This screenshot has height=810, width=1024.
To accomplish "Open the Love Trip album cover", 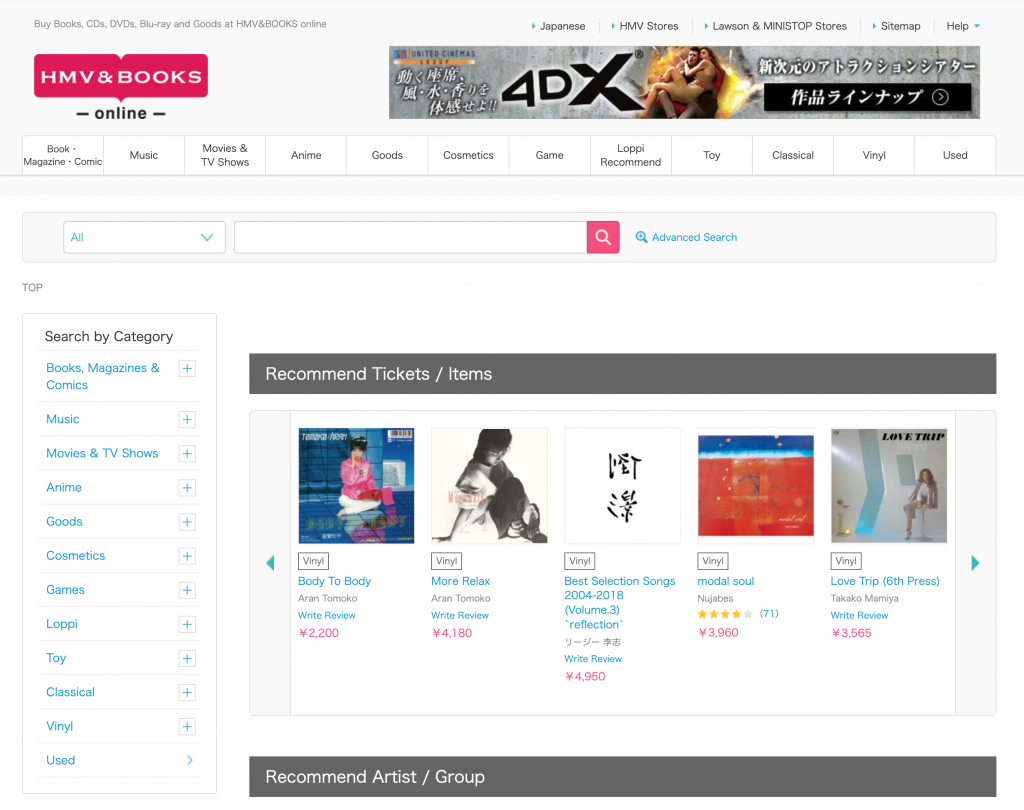I will pyautogui.click(x=888, y=486).
